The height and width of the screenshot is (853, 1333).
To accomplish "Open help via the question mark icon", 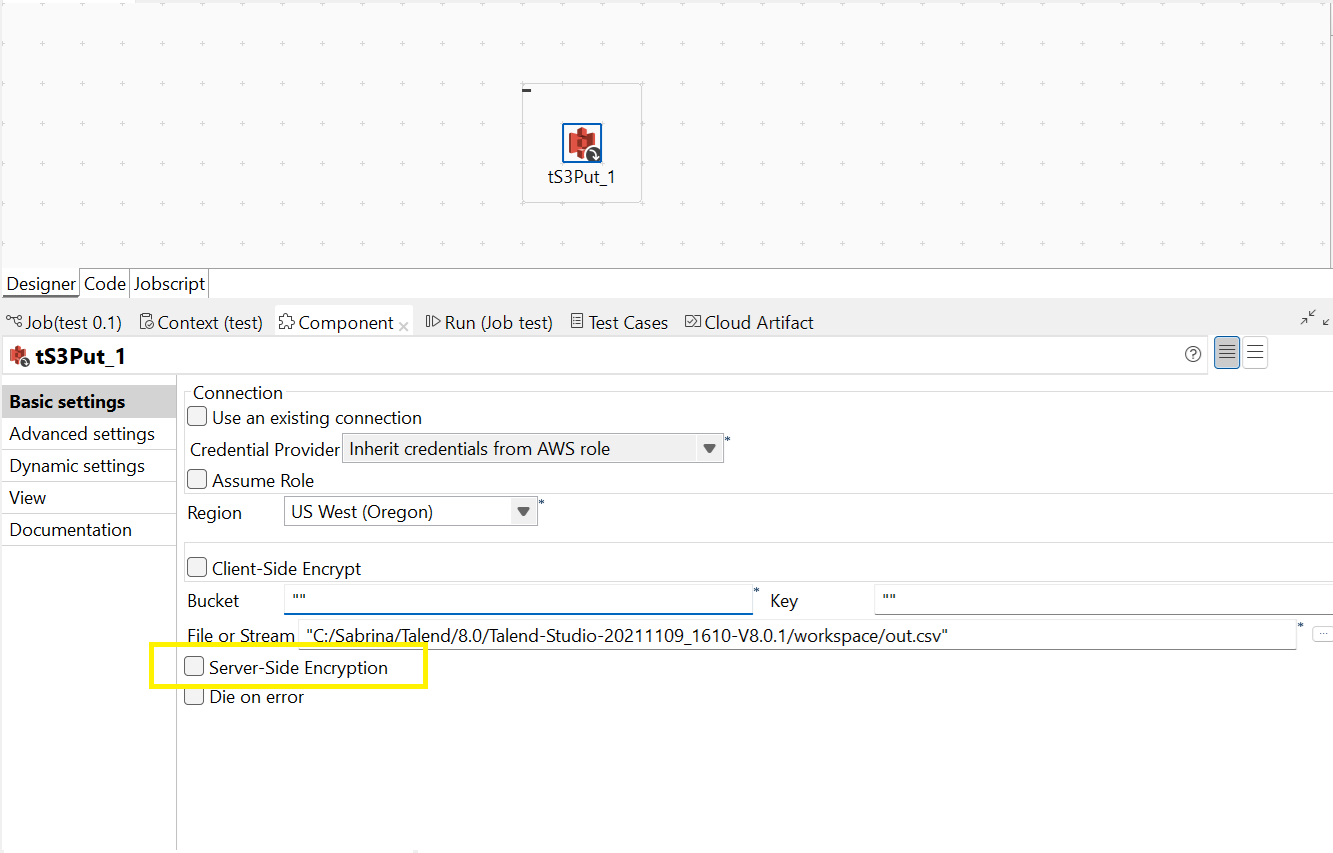I will click(x=1192, y=353).
